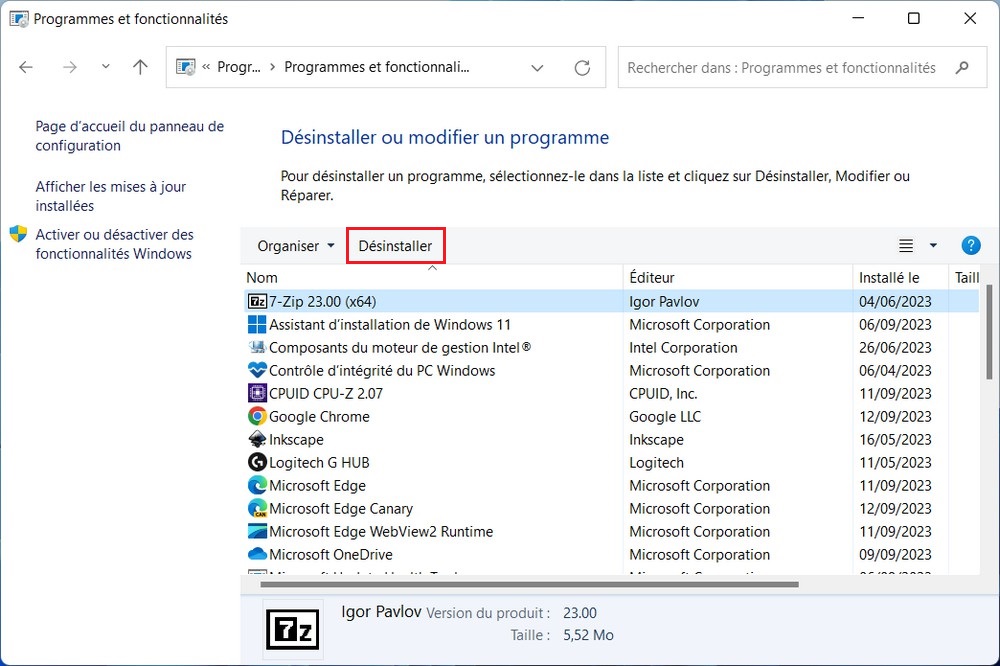Click the install date 26/06/2023

point(895,347)
